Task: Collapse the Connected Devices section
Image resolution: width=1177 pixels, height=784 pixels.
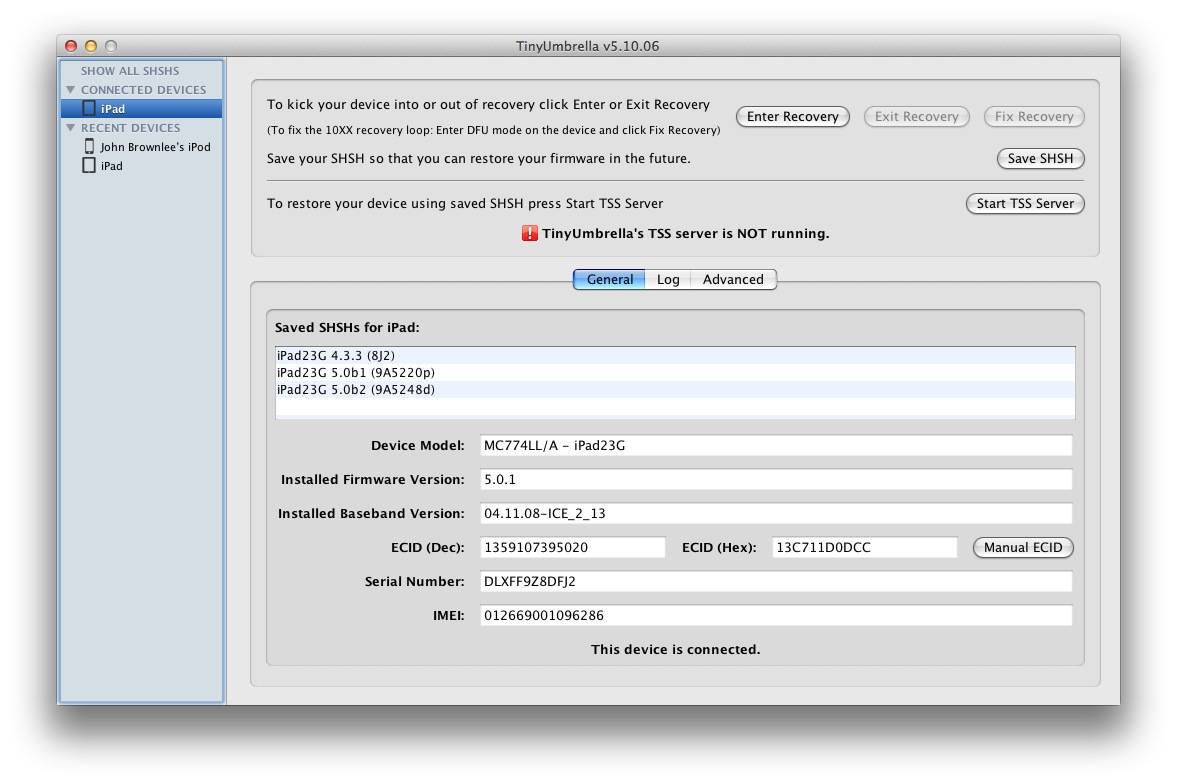Action: [71, 90]
